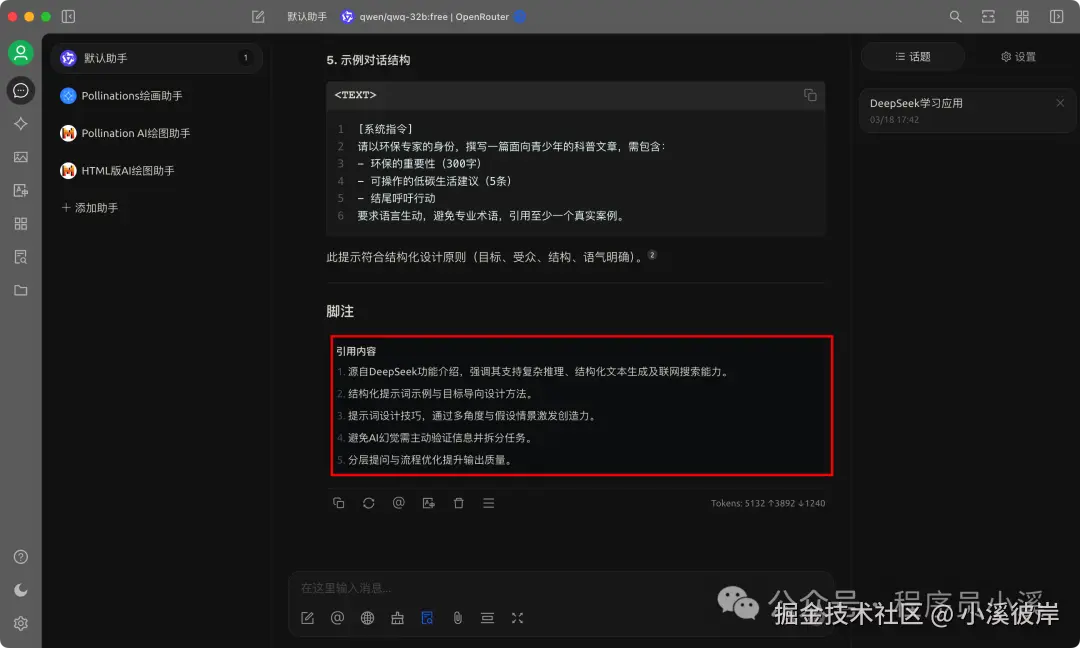
Task: Toggle the blue knowledge base icon
Action: click(427, 618)
